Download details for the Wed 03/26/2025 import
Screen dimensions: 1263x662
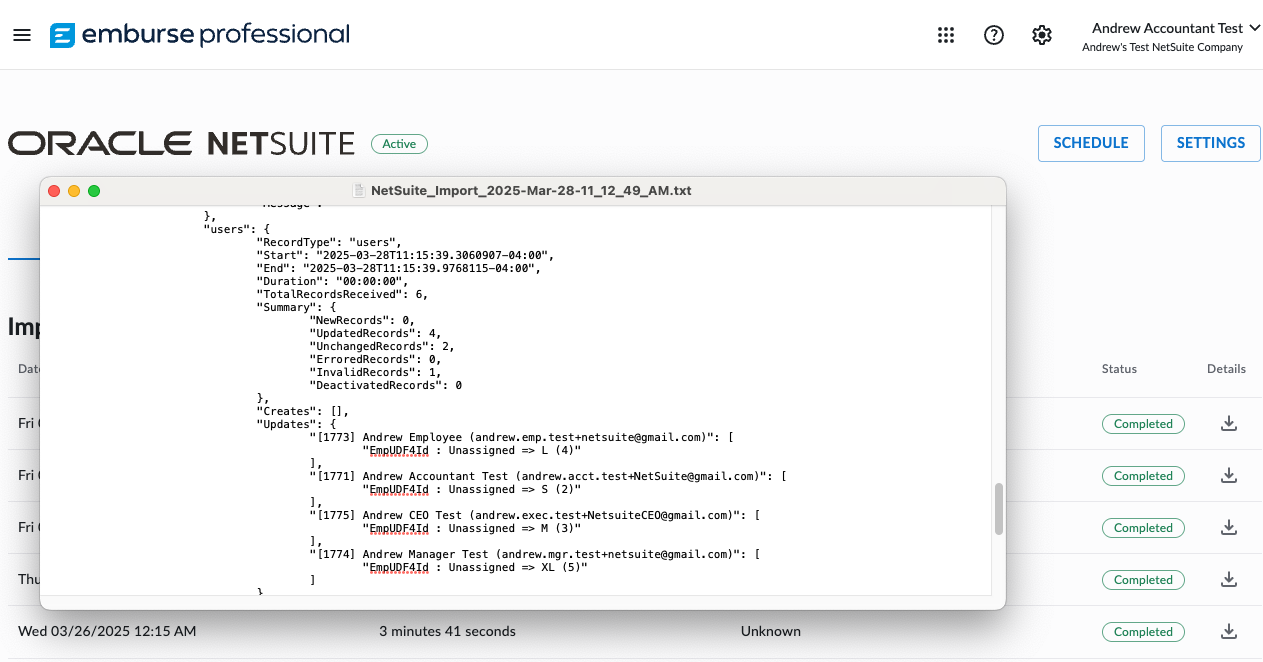1229,631
